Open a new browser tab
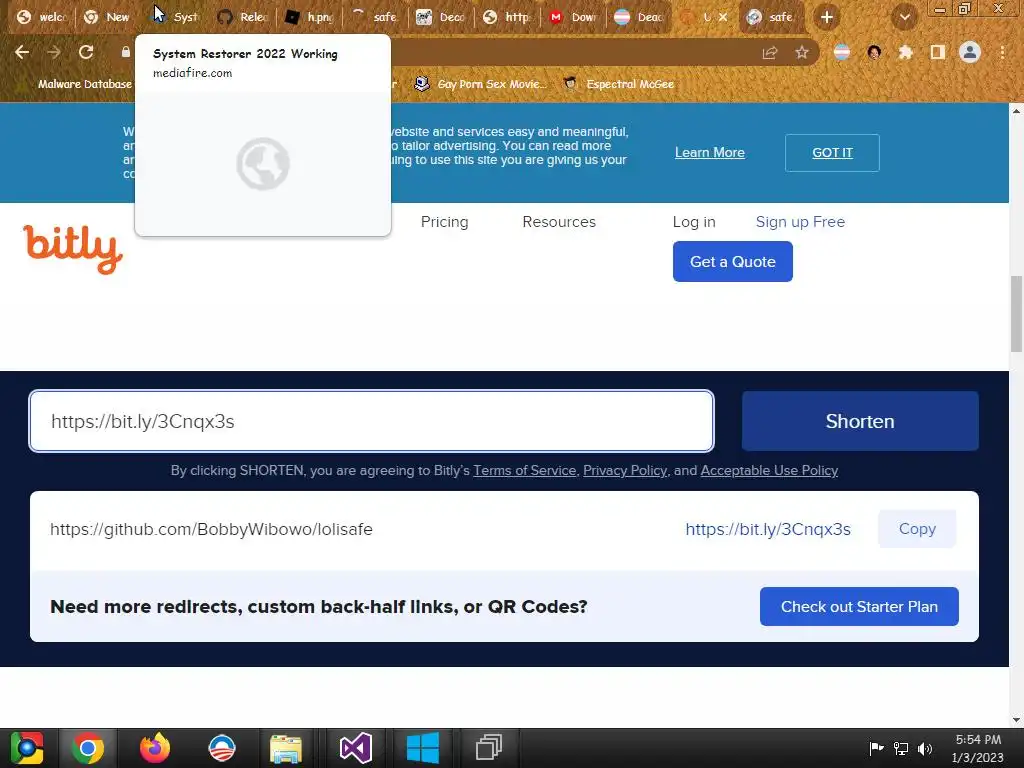 pos(827,17)
